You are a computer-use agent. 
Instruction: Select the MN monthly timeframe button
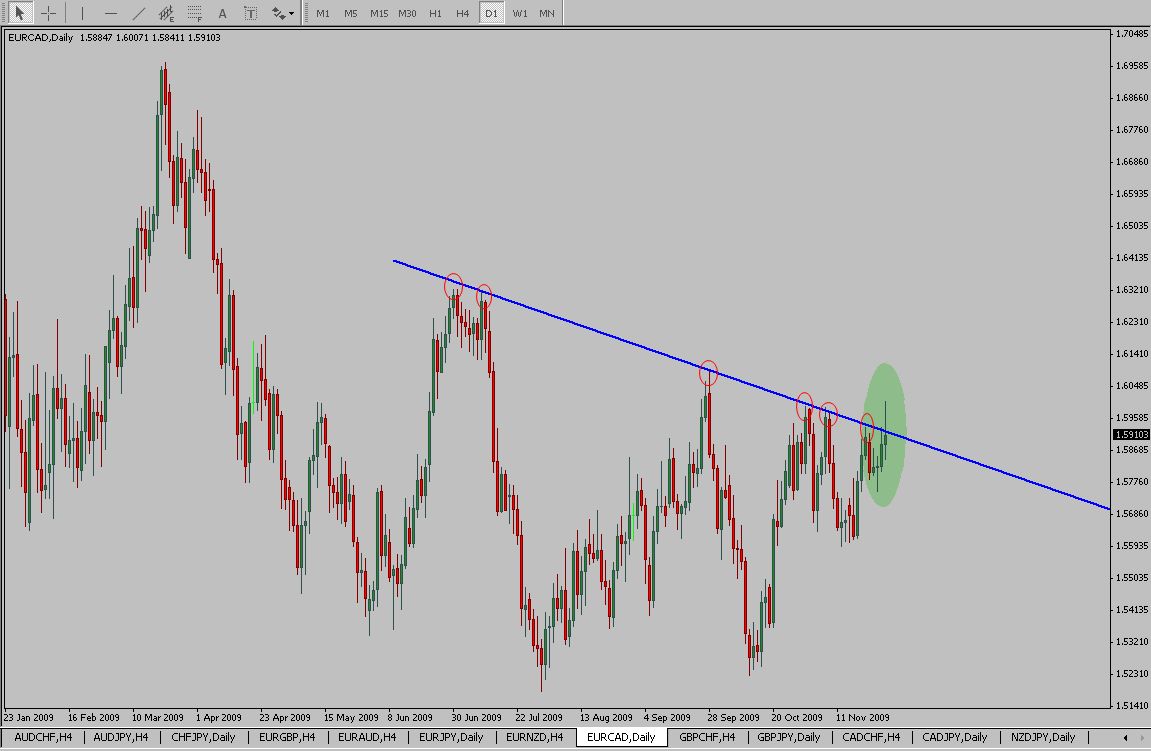[547, 14]
